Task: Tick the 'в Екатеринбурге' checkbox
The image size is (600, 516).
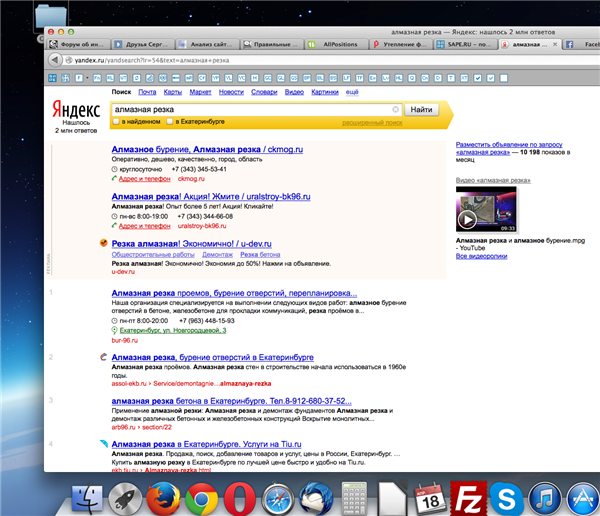Action: pyautogui.click(x=170, y=122)
